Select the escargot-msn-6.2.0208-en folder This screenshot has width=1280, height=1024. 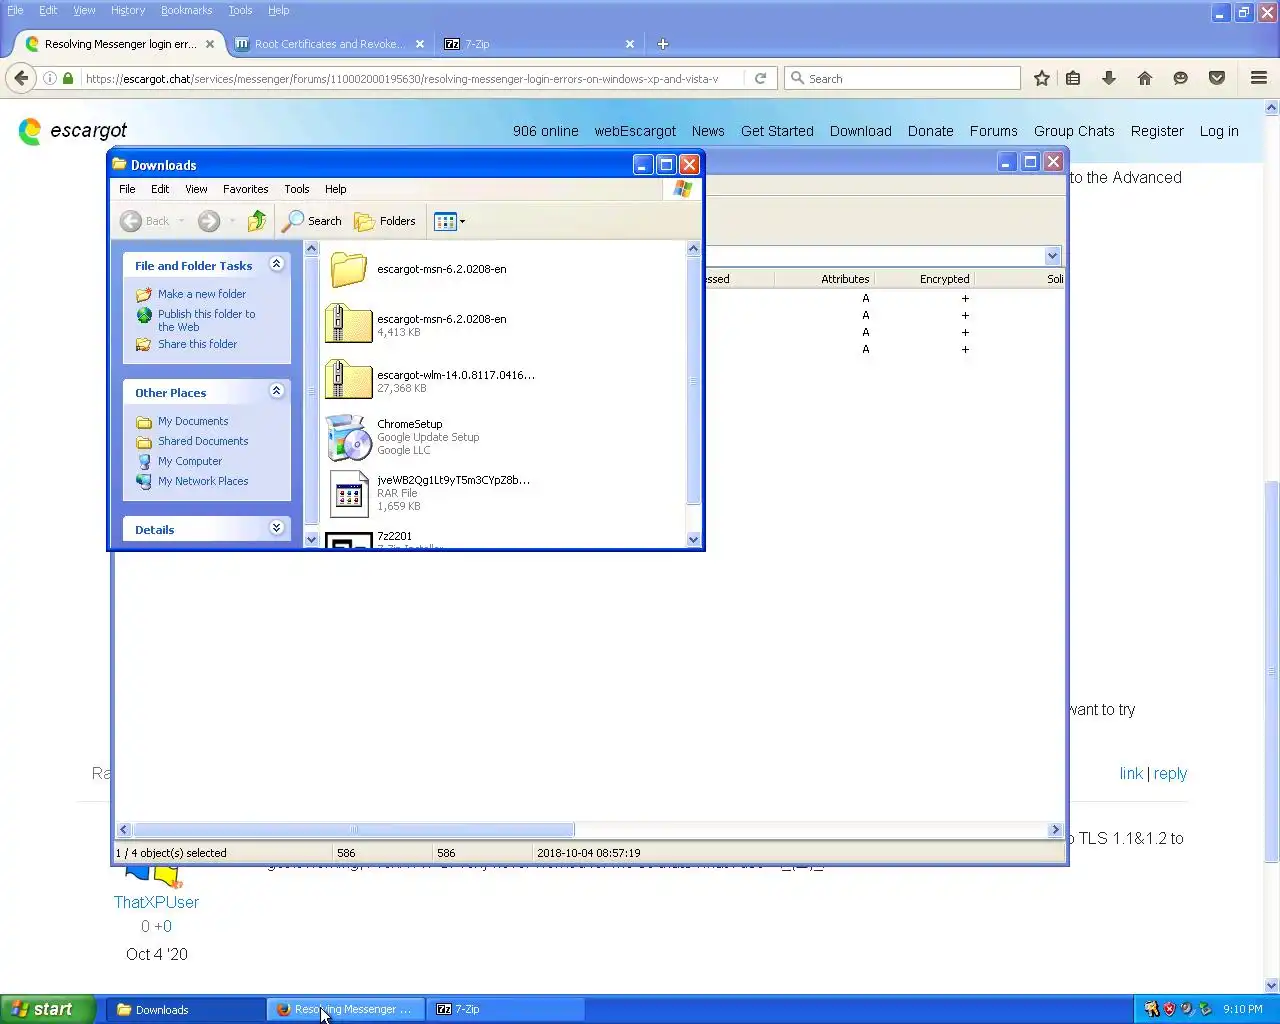[417, 269]
